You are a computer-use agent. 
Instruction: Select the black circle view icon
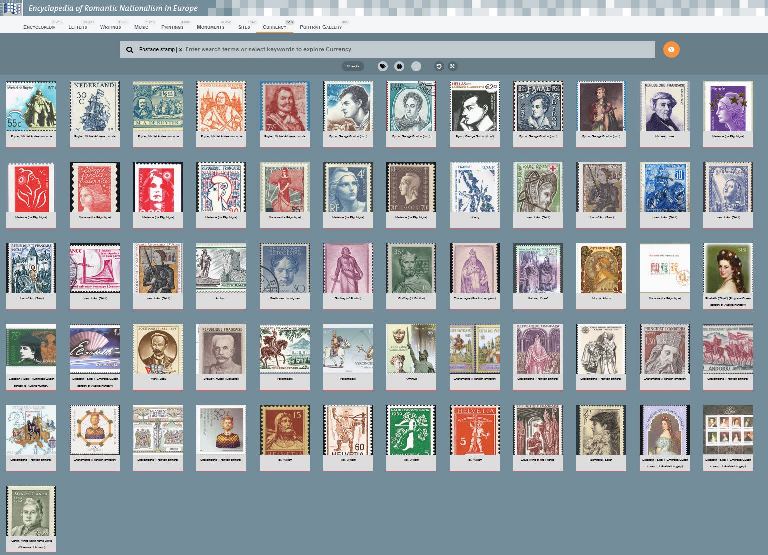pyautogui.click(x=399, y=66)
